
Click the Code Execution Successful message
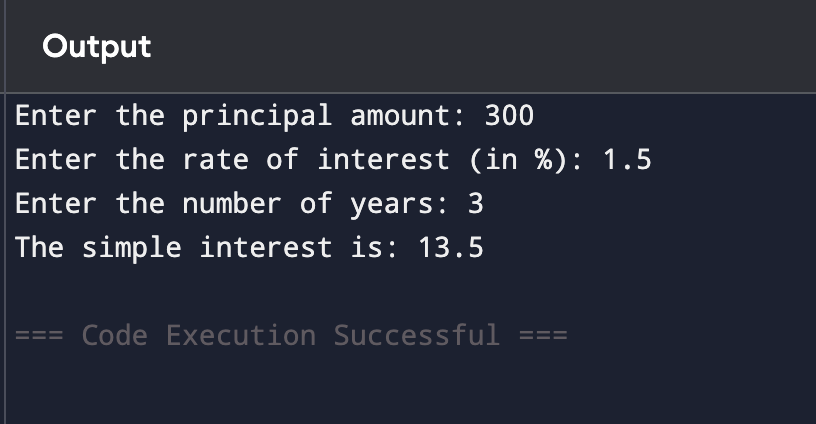291,335
